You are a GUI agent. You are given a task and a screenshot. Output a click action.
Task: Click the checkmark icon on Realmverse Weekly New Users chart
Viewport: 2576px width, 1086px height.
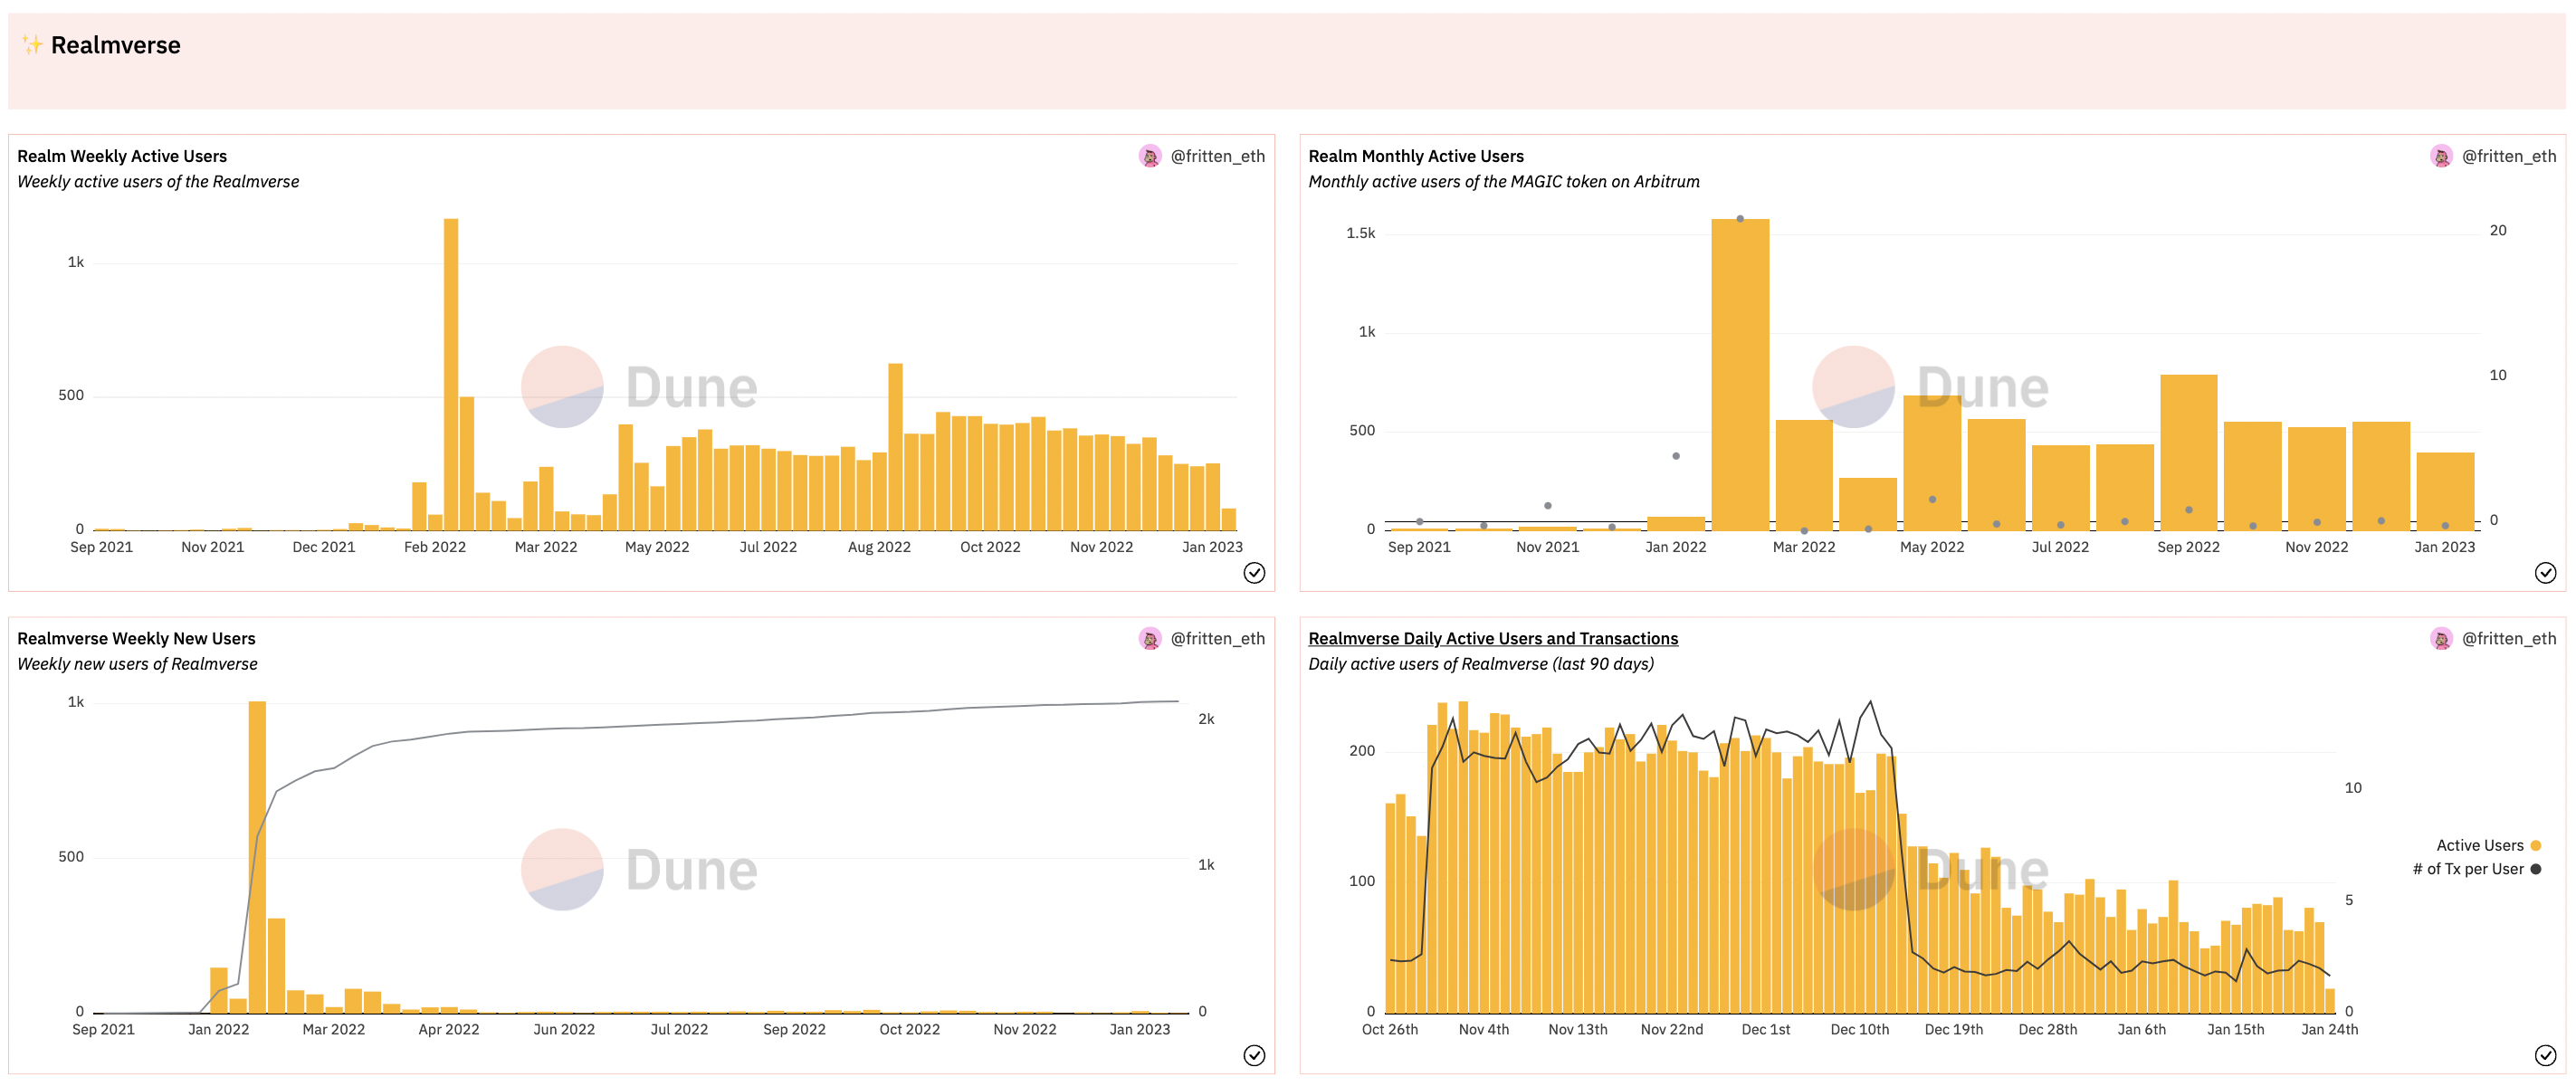1254,1055
